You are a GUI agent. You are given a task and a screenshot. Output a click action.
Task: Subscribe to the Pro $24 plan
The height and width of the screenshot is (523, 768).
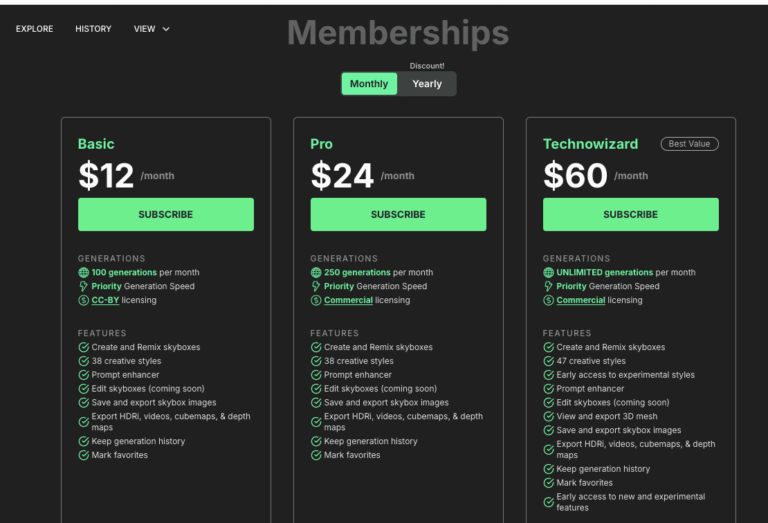tap(398, 214)
